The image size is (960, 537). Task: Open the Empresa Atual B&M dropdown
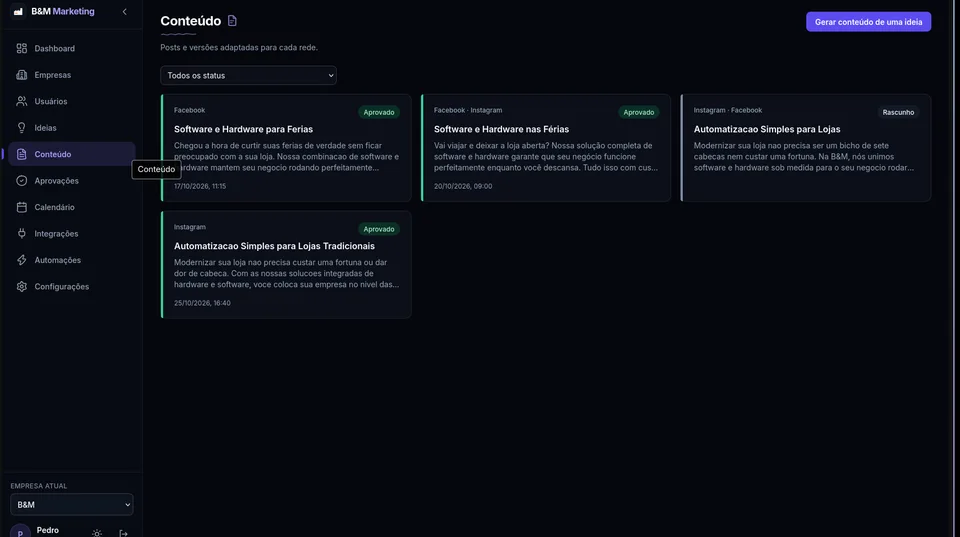tap(72, 505)
